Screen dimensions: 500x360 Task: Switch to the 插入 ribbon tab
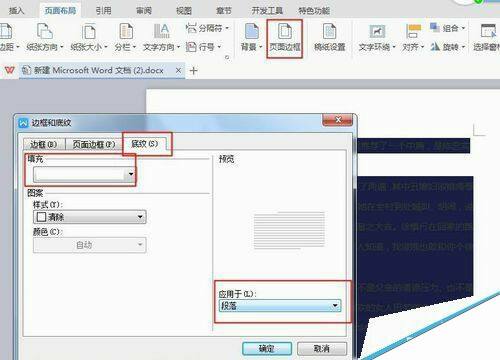pyautogui.click(x=17, y=11)
